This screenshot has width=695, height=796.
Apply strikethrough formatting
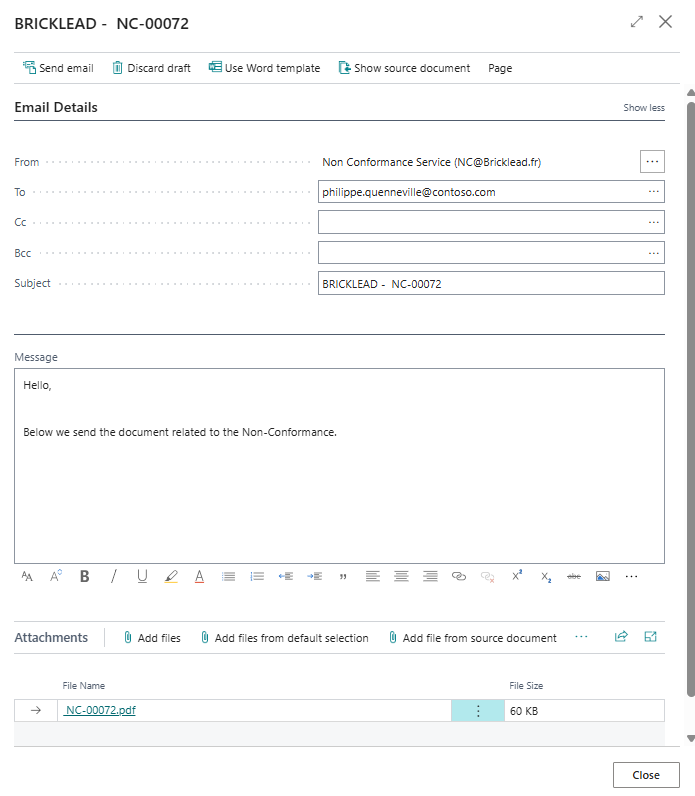pyautogui.click(x=574, y=576)
